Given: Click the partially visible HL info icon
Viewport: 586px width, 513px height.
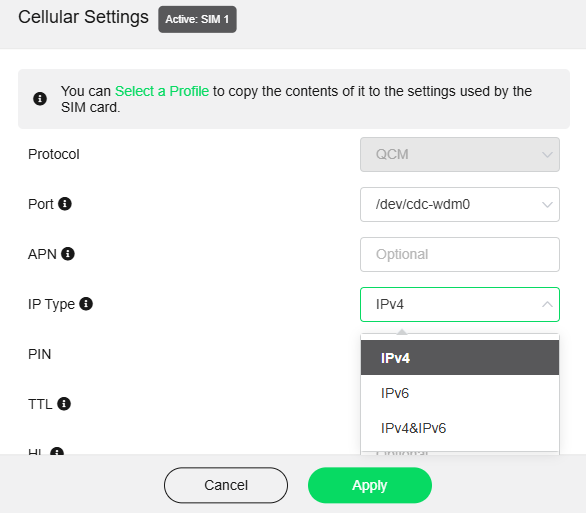Looking at the screenshot, I should (x=57, y=451).
